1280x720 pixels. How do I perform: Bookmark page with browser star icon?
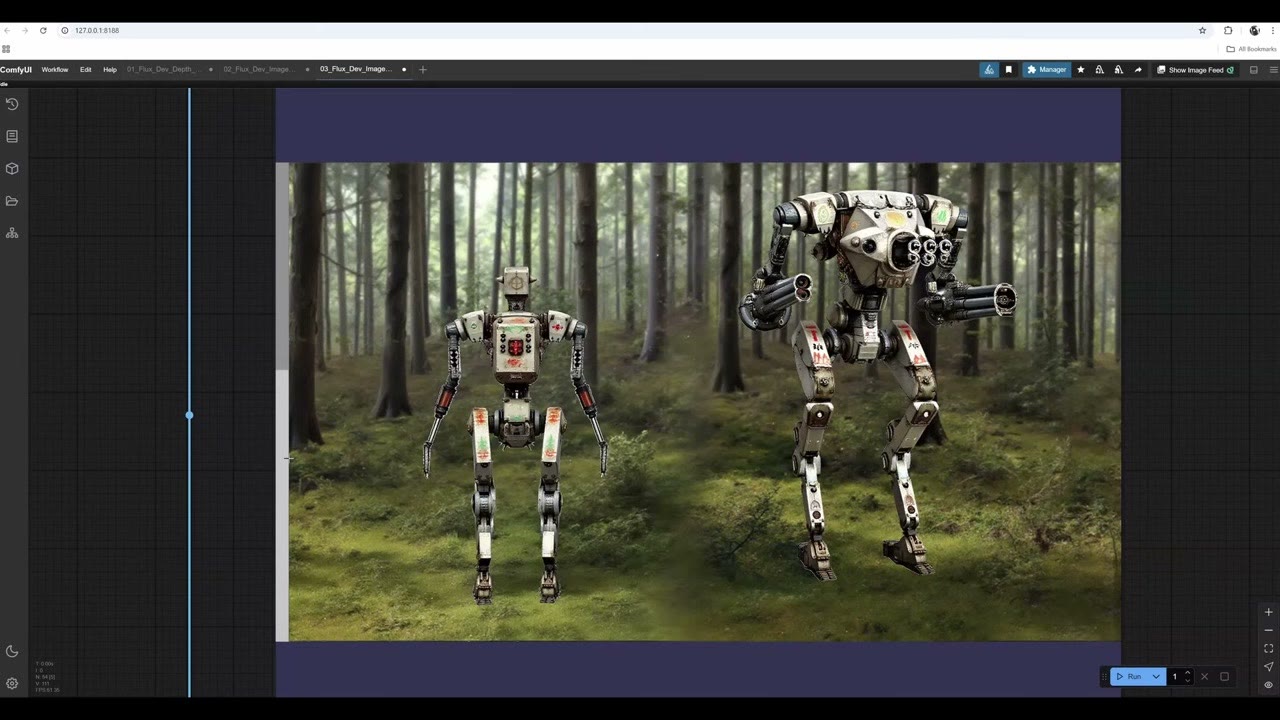[1202, 31]
